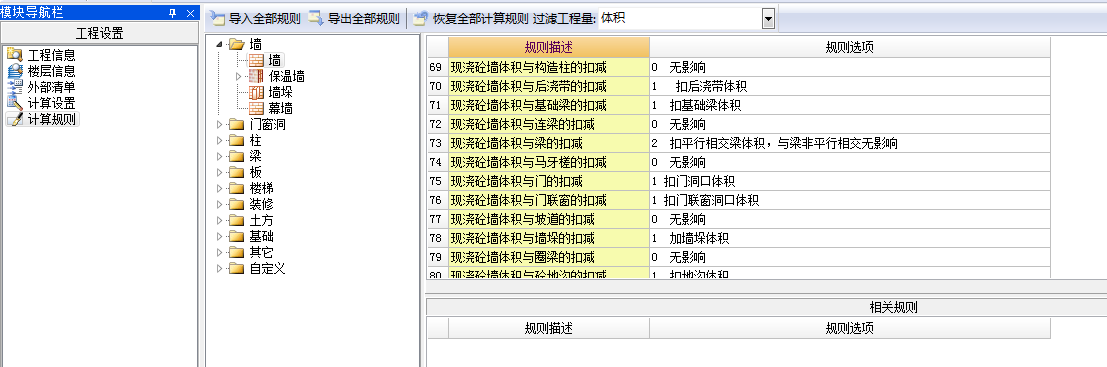This screenshot has height=367, width=1107.
Task: Collapse the top-level 墙 tree node
Action: pos(220,44)
